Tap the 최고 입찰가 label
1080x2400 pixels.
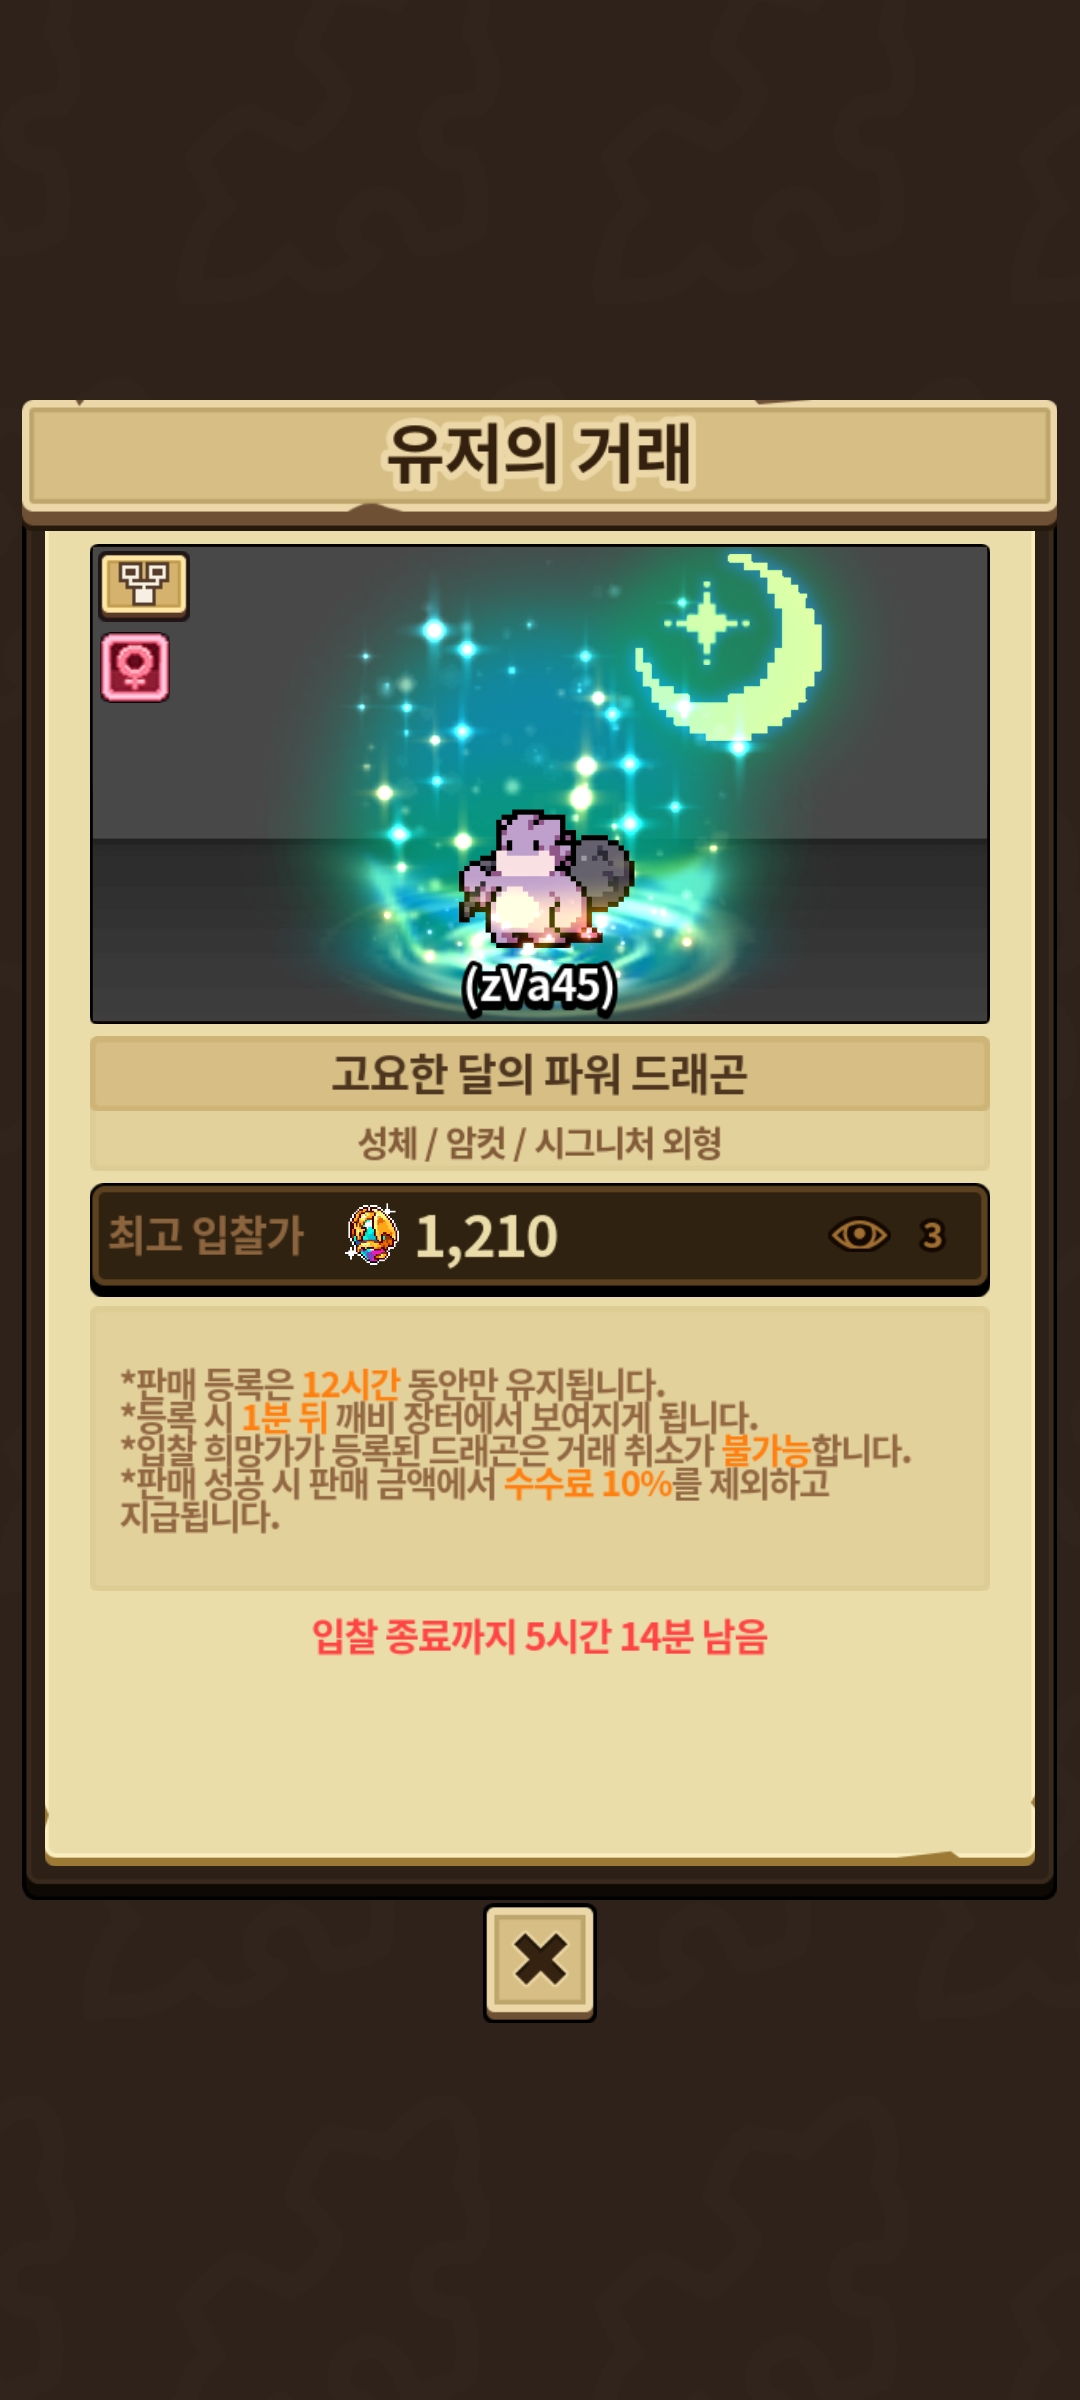point(205,1235)
